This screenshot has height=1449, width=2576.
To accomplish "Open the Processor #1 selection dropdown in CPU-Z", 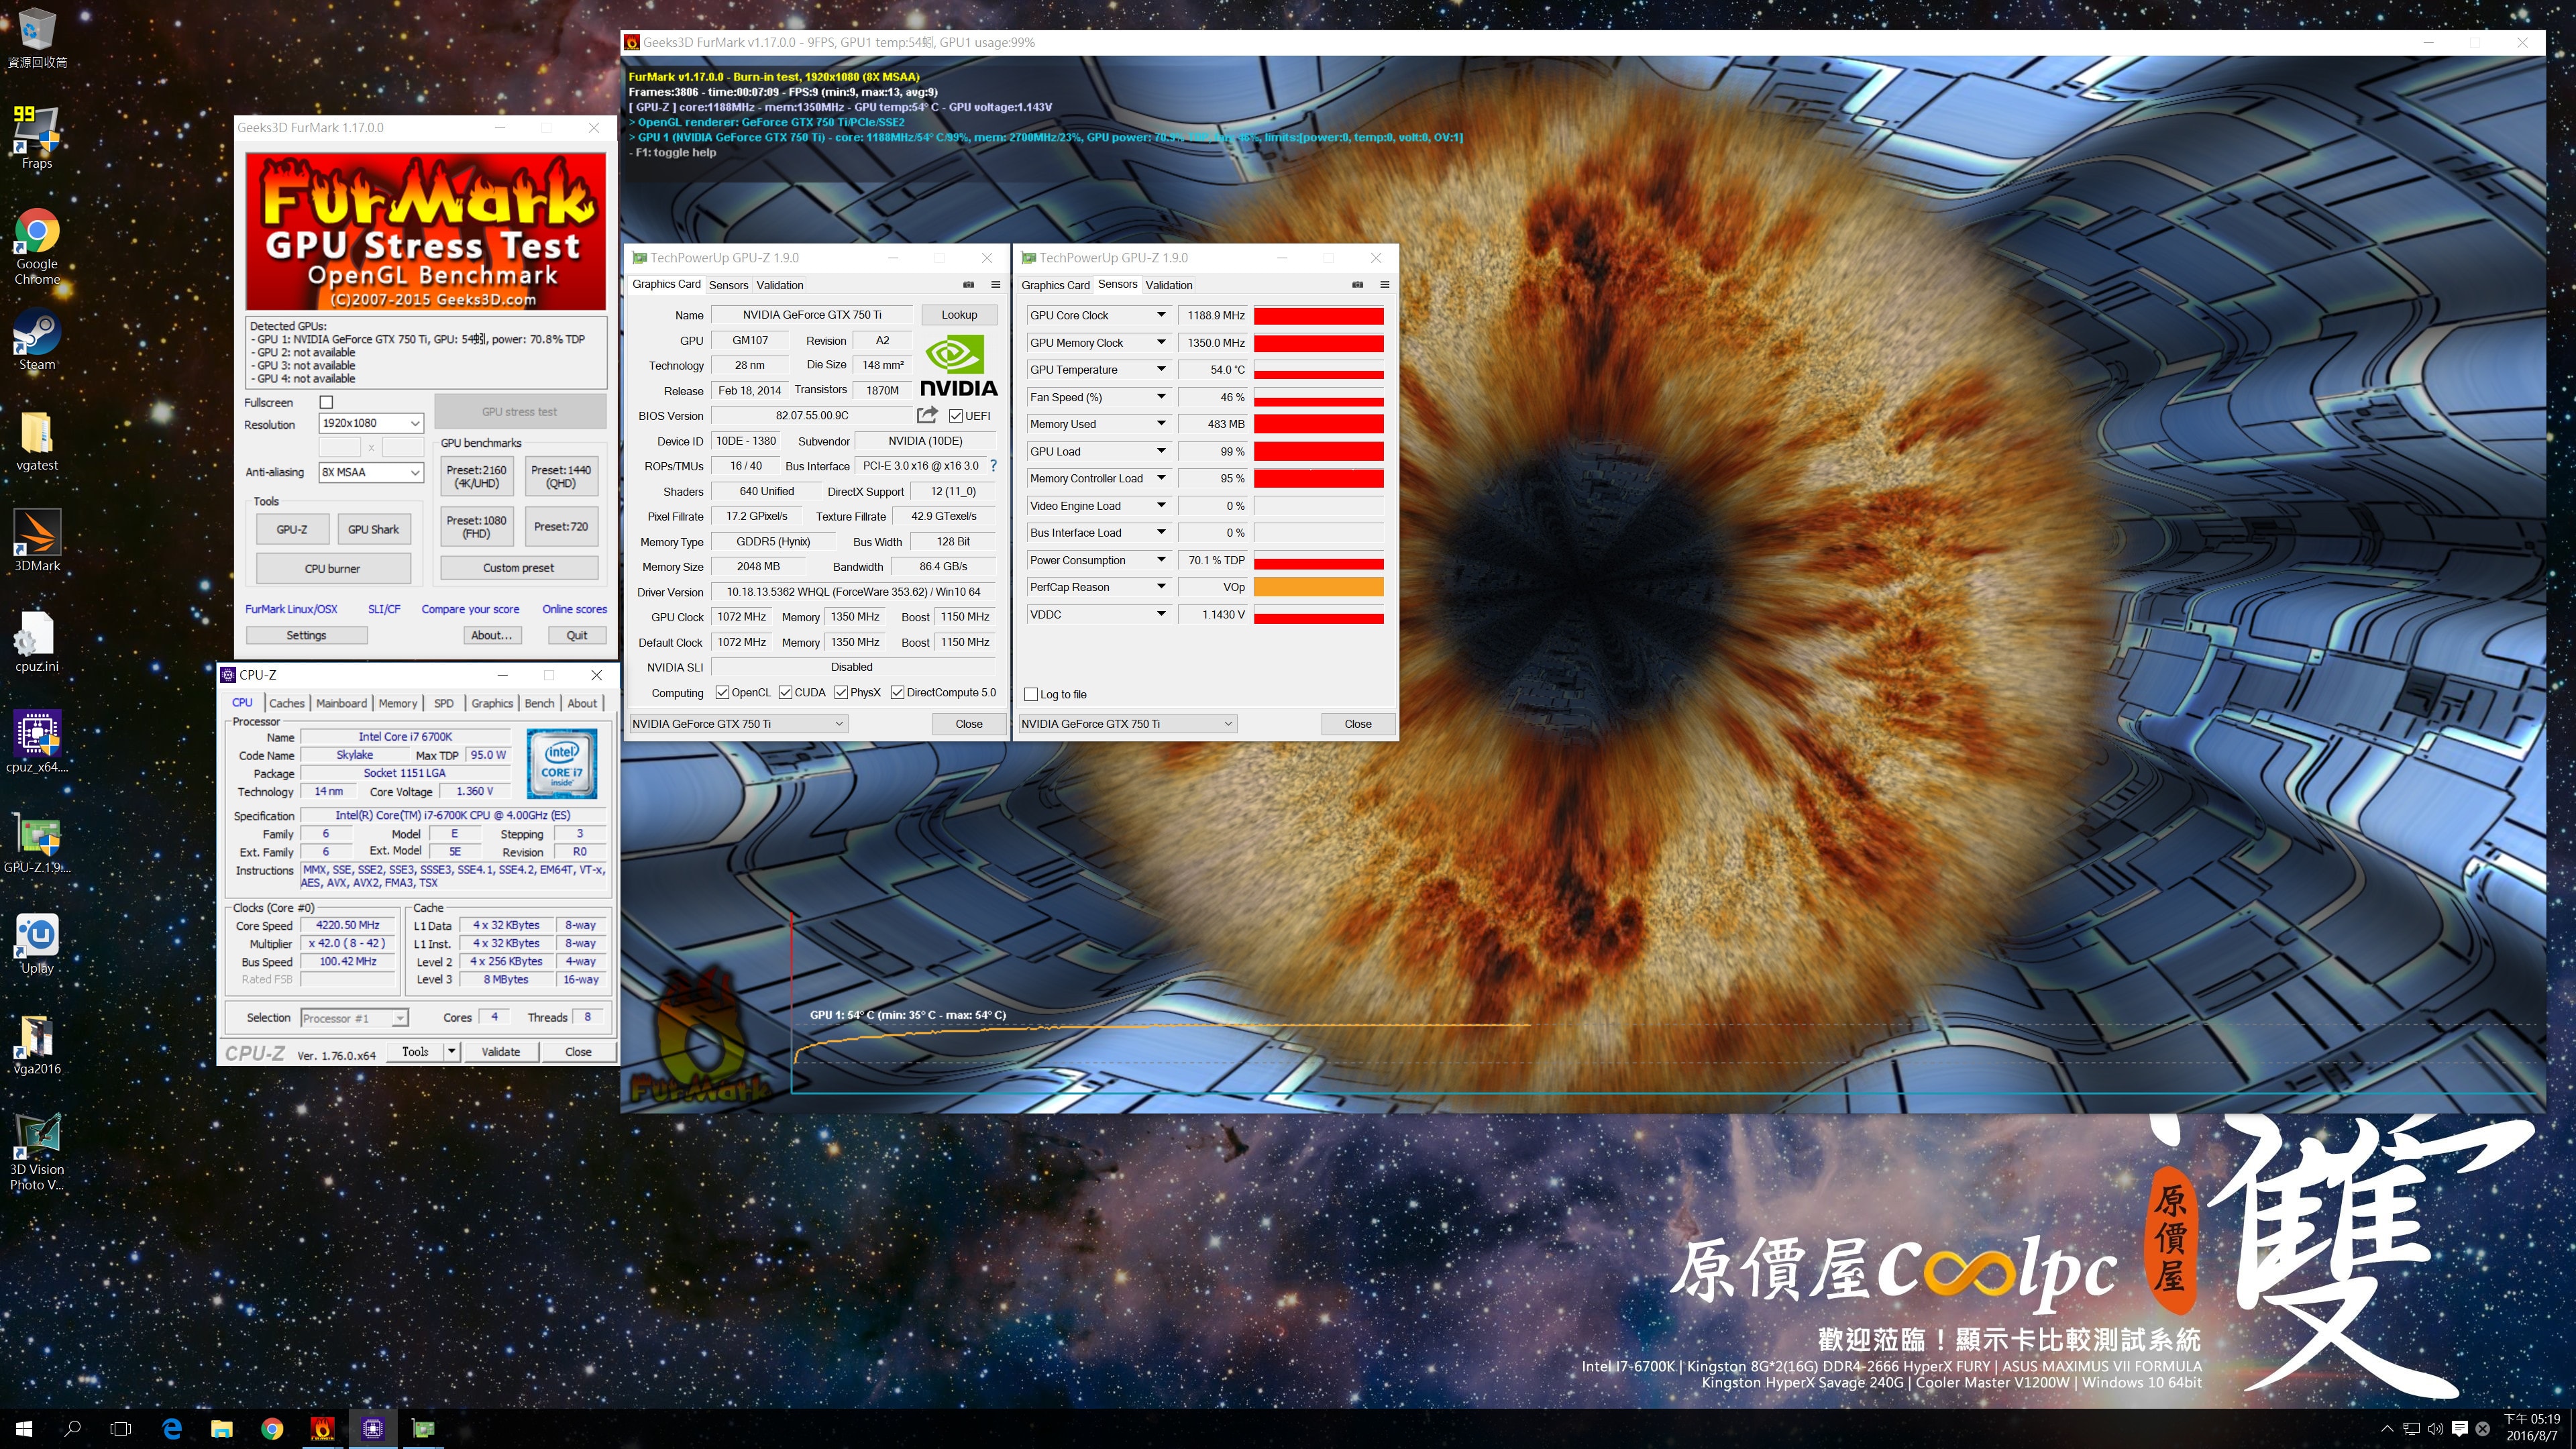I will coord(354,1018).
